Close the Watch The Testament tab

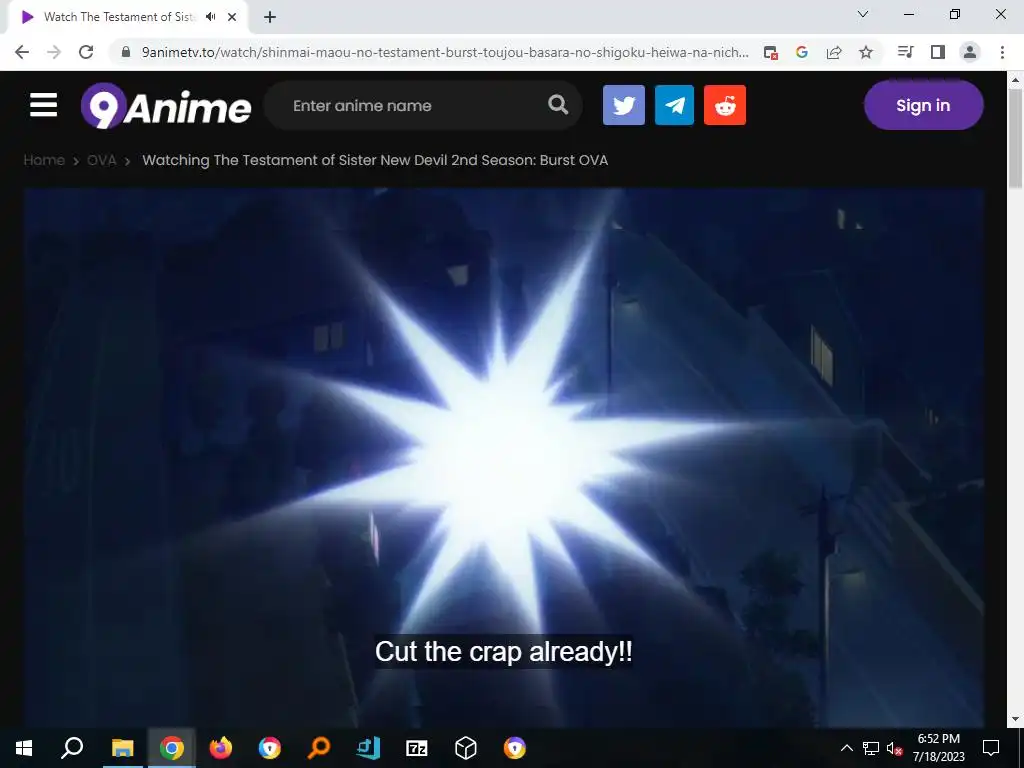[232, 17]
